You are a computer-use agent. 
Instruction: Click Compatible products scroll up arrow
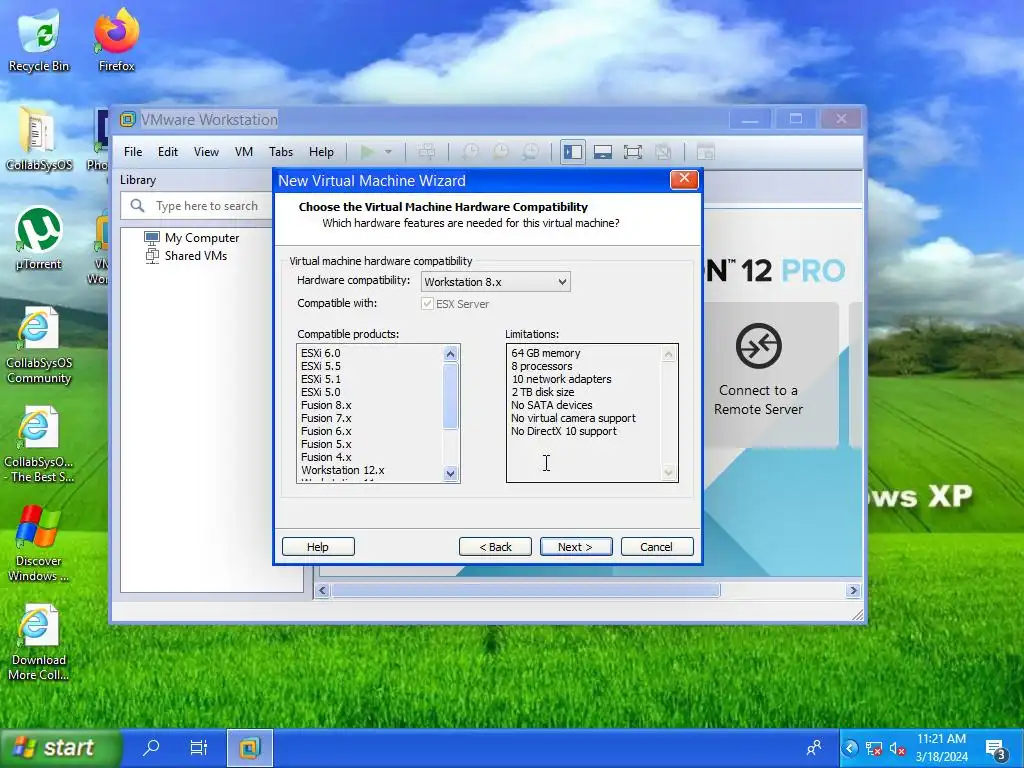[451, 354]
